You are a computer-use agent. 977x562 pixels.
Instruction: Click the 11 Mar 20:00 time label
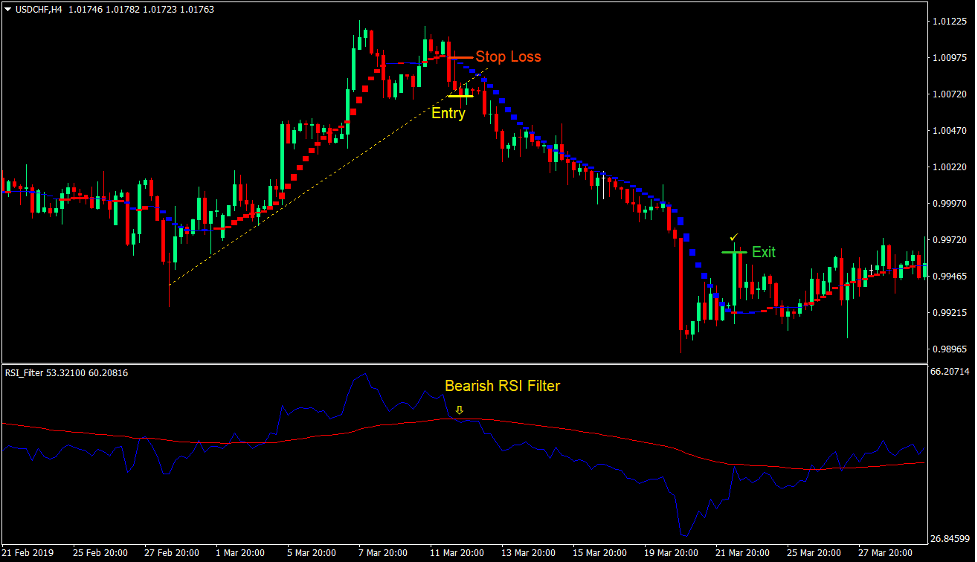457,553
